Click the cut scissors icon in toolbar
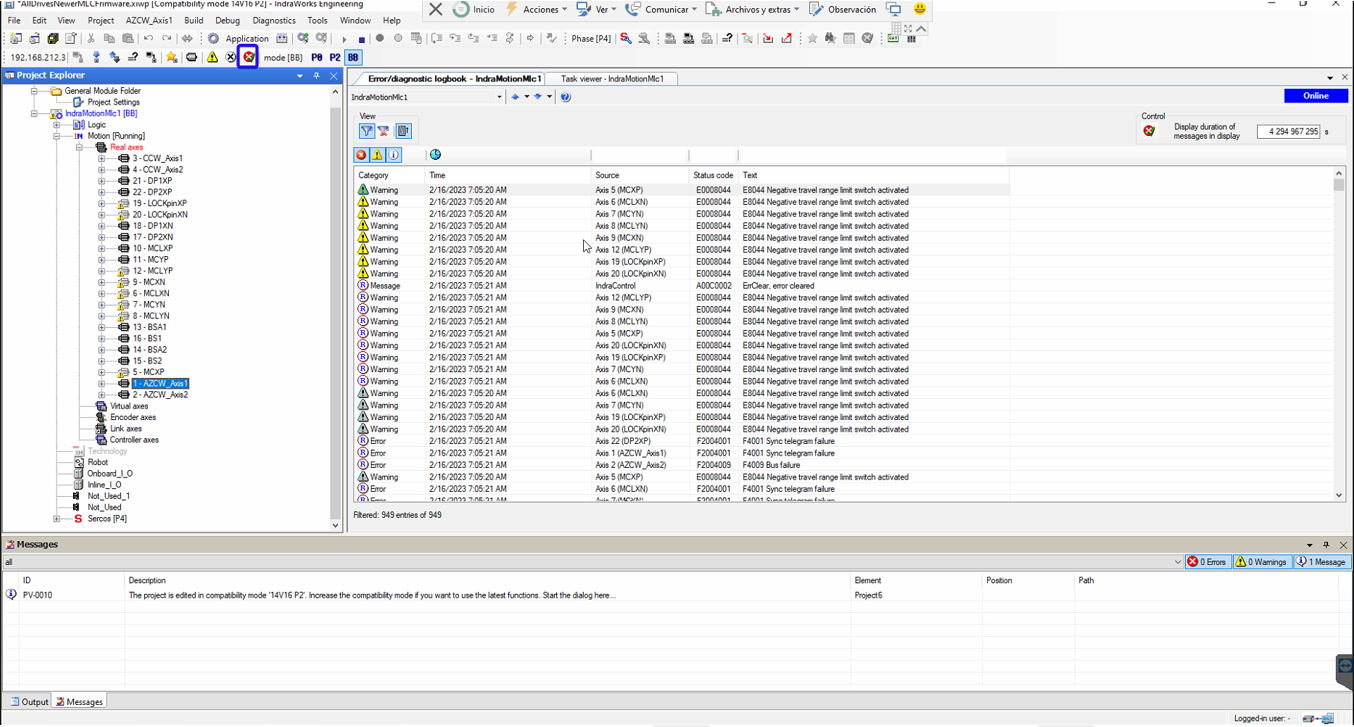Image resolution: width=1354 pixels, height=727 pixels. pyautogui.click(x=92, y=39)
